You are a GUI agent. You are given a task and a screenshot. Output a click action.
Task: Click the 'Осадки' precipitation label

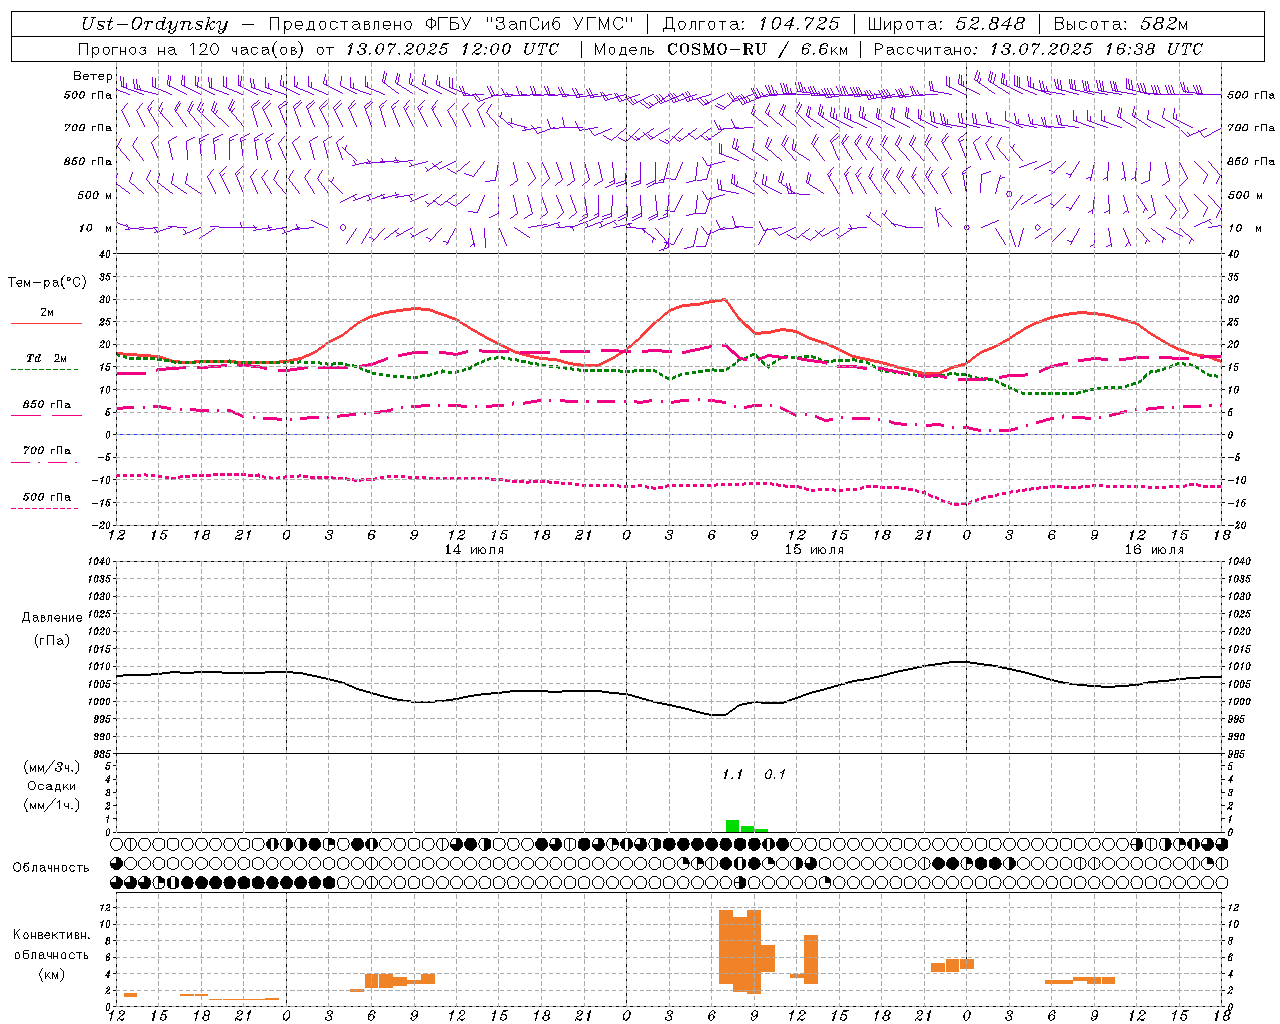tap(52, 786)
